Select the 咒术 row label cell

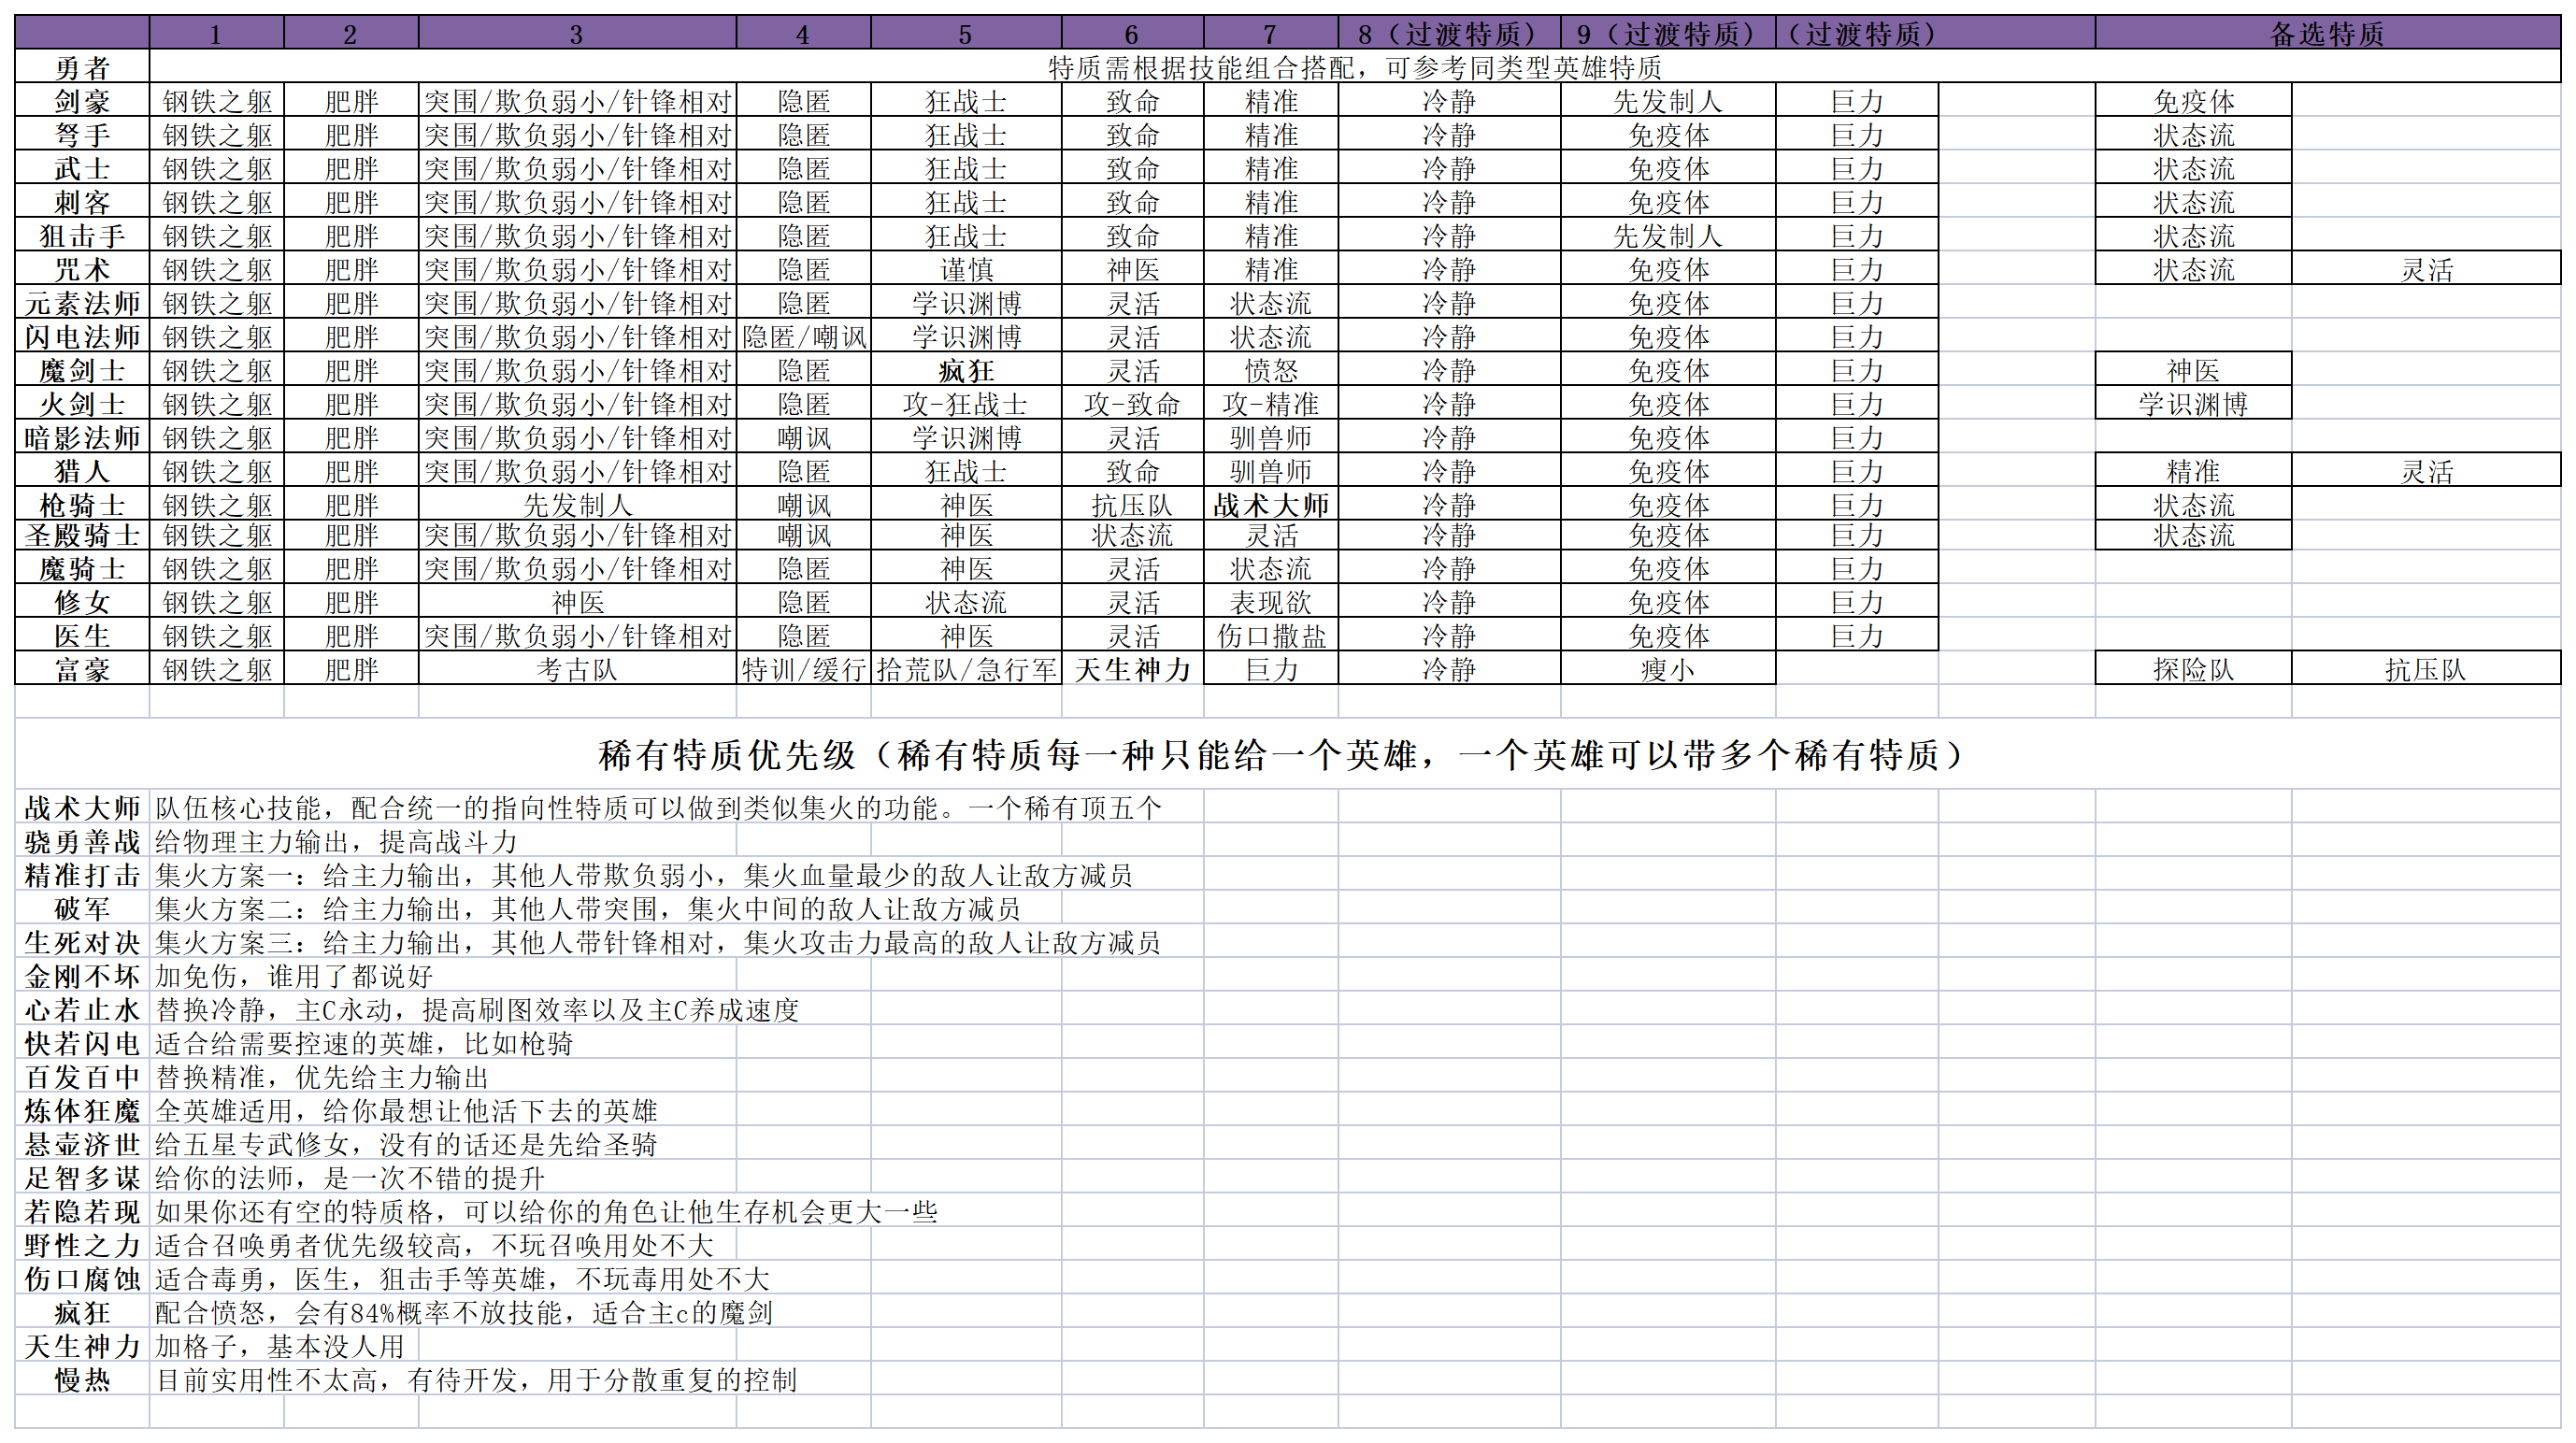coord(82,269)
